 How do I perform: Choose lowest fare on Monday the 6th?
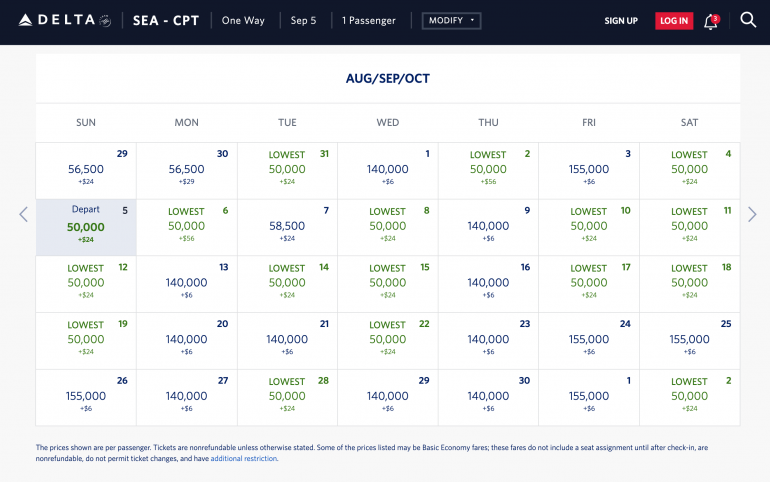tap(187, 227)
